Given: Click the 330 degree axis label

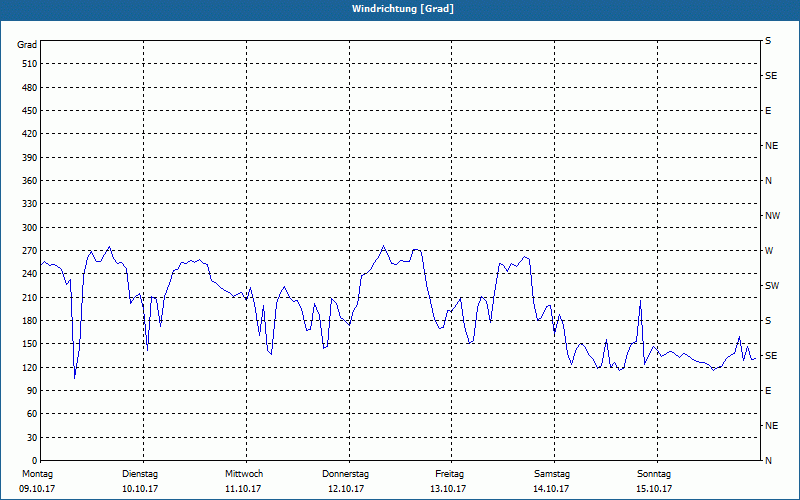Looking at the screenshot, I should [30, 204].
